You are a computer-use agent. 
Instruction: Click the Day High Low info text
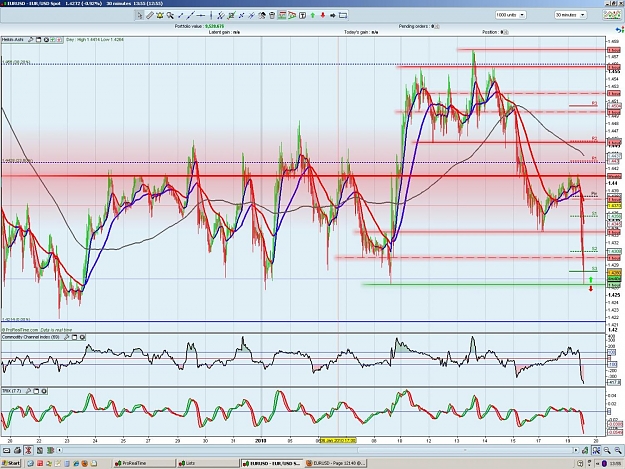pyautogui.click(x=95, y=40)
